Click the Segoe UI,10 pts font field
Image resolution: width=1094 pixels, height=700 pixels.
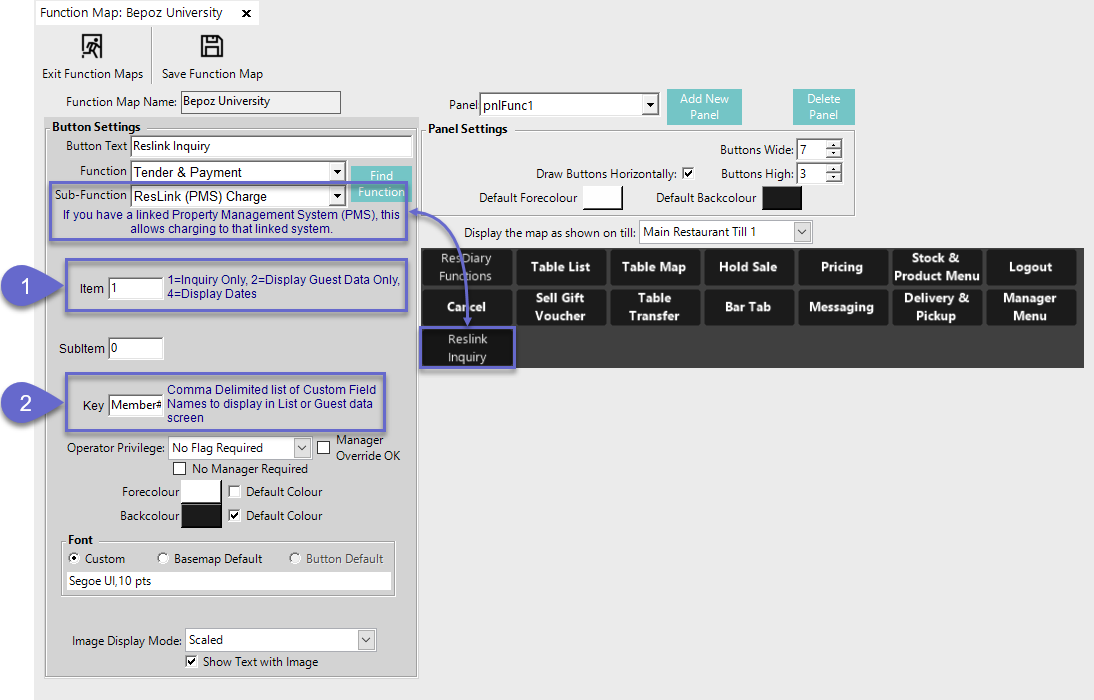click(x=229, y=581)
